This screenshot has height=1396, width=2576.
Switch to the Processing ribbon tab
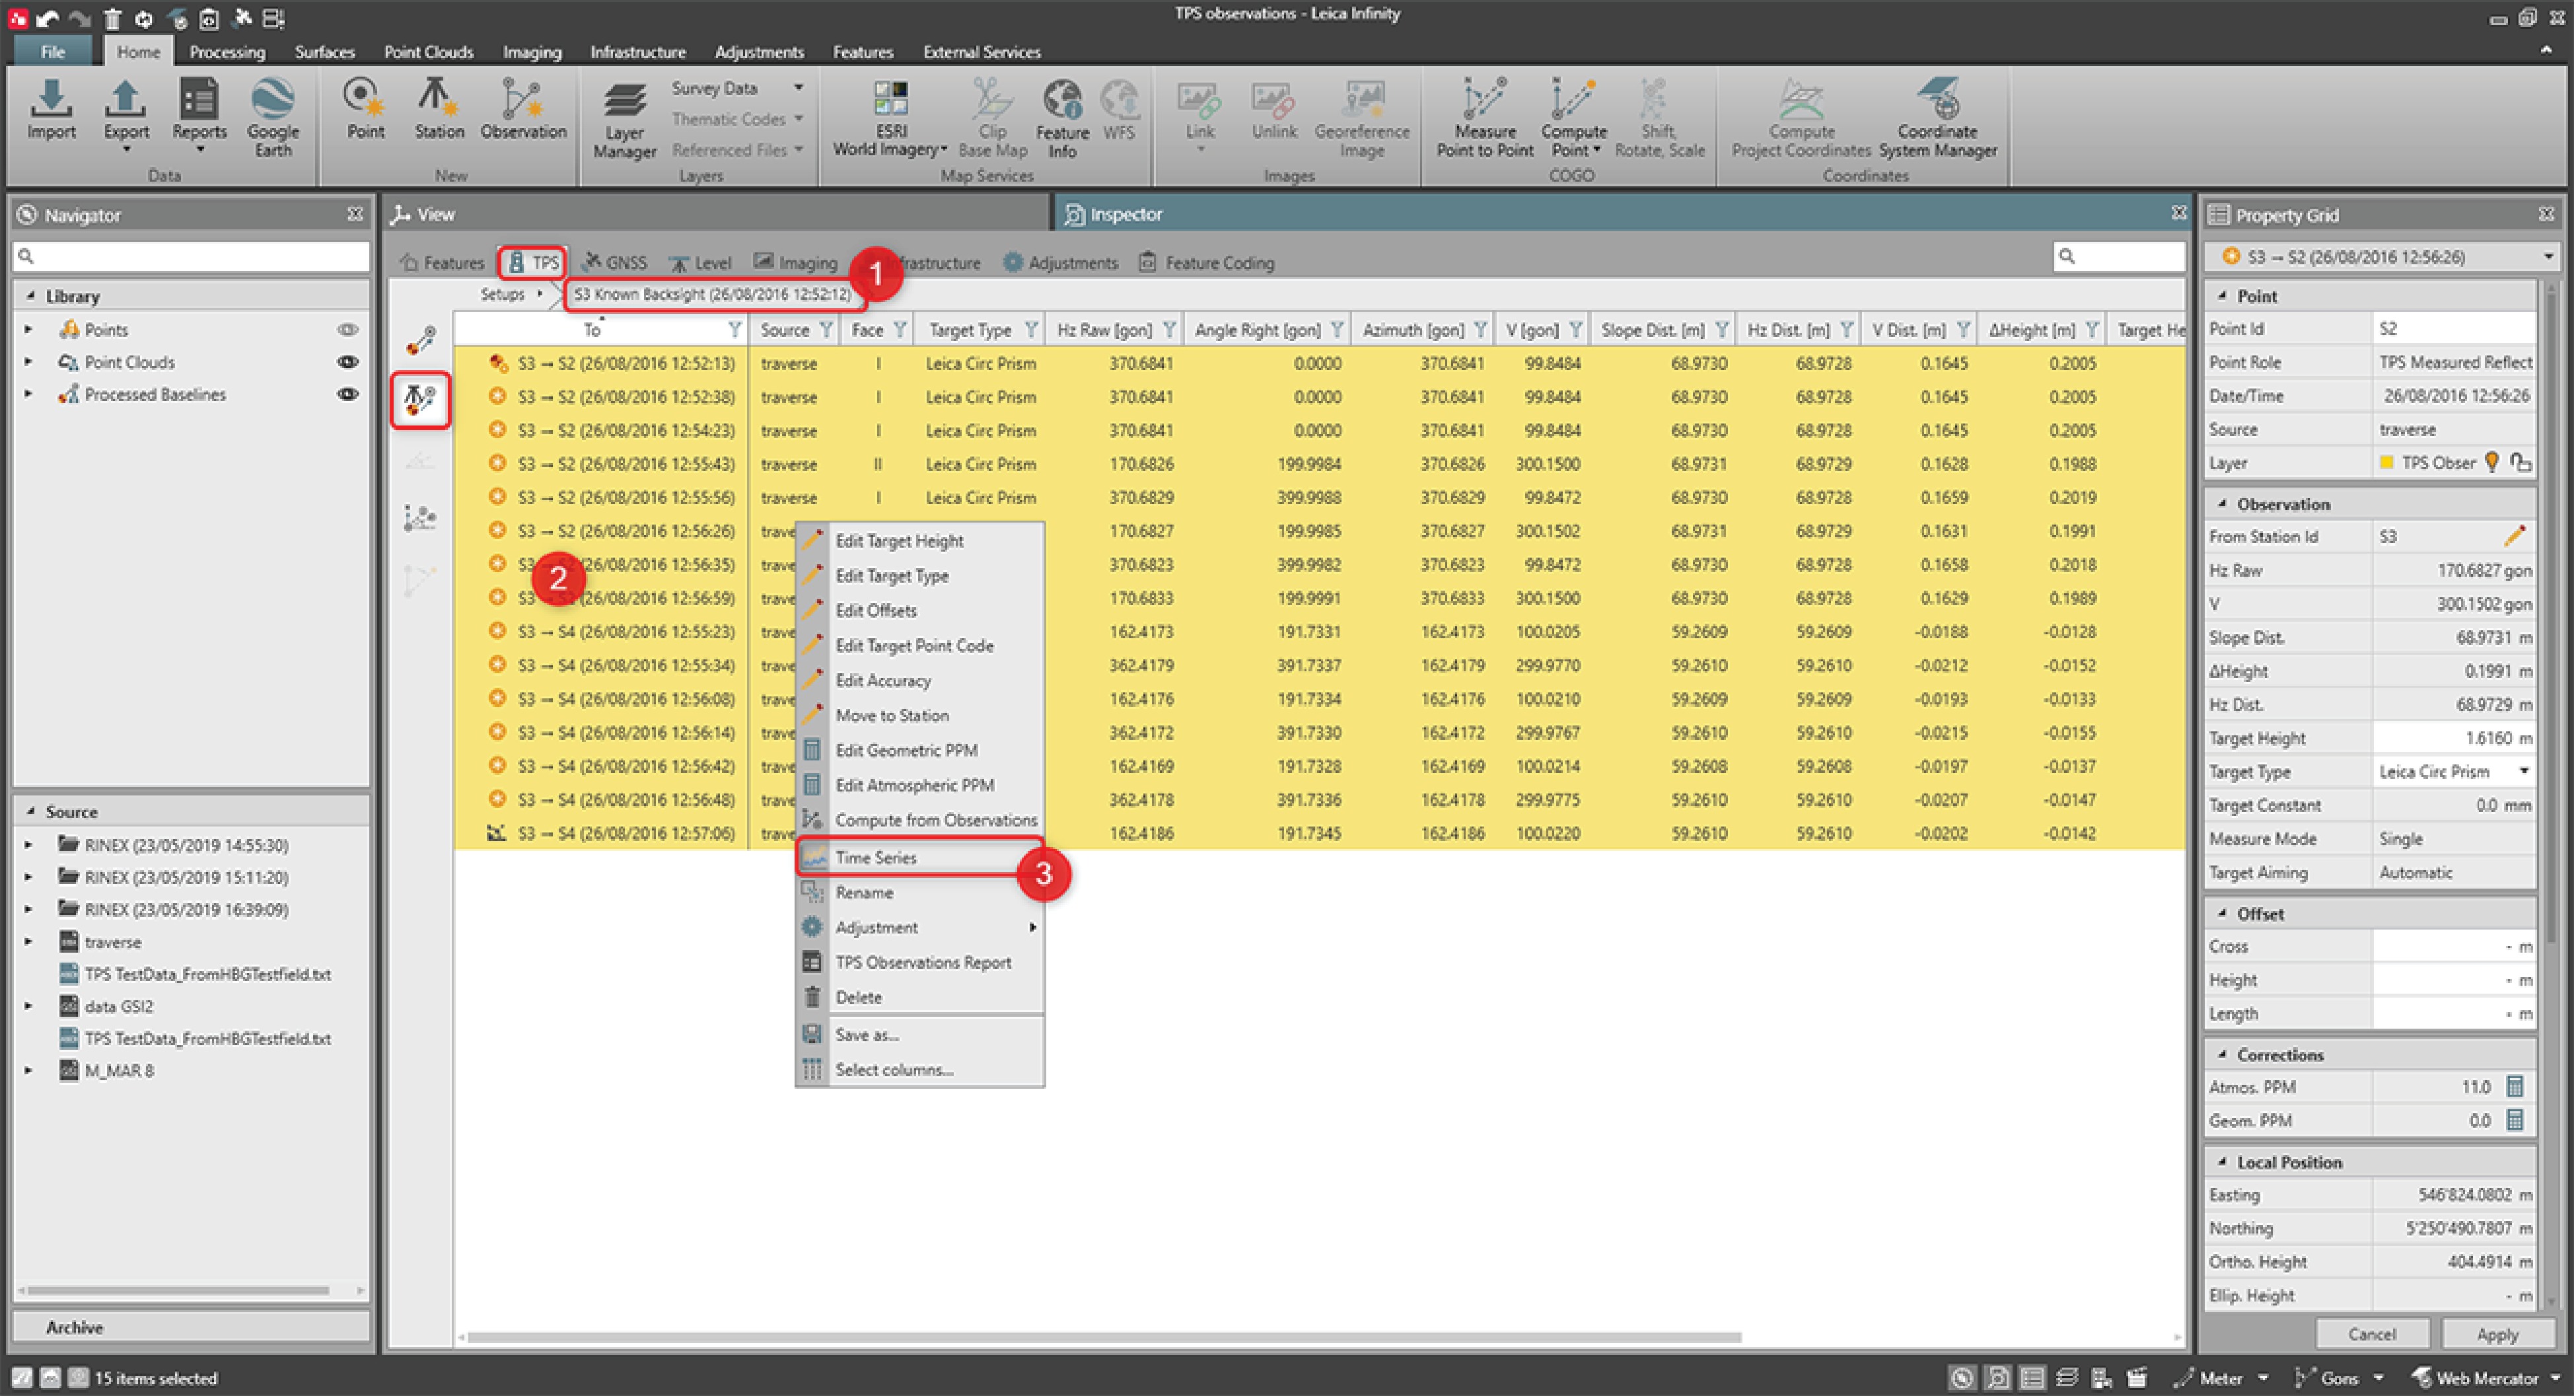point(227,52)
